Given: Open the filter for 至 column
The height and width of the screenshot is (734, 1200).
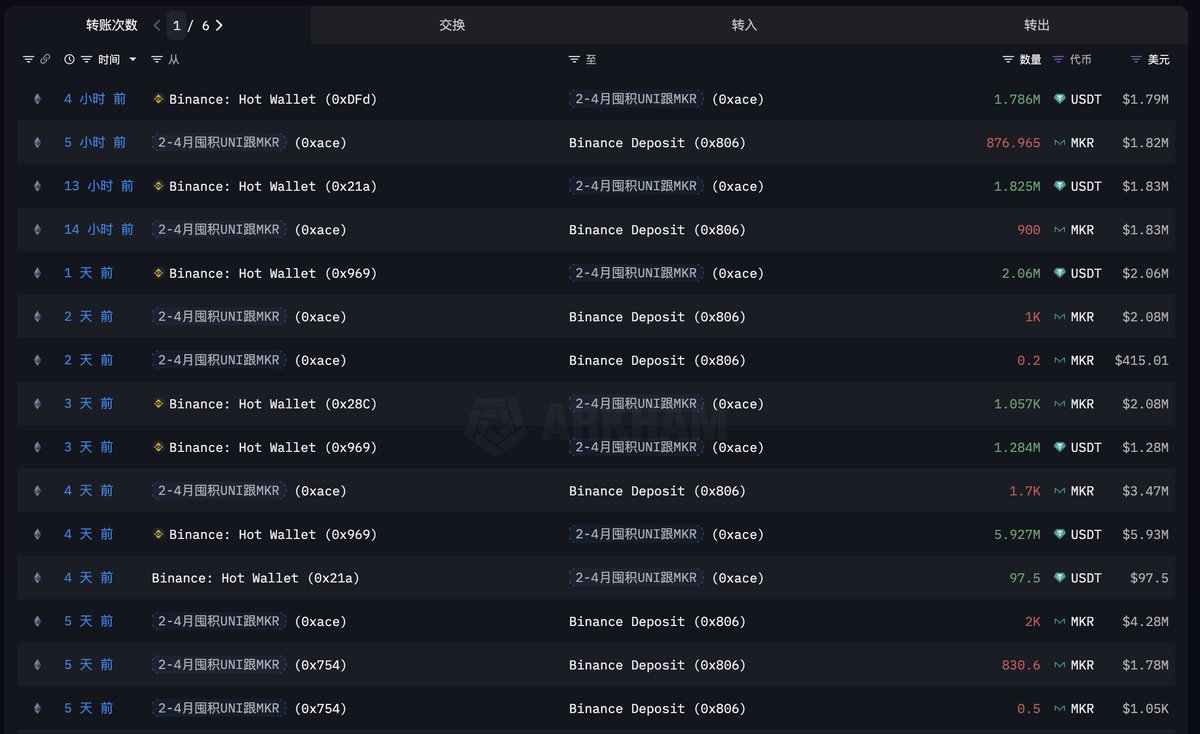Looking at the screenshot, I should click(x=574, y=60).
